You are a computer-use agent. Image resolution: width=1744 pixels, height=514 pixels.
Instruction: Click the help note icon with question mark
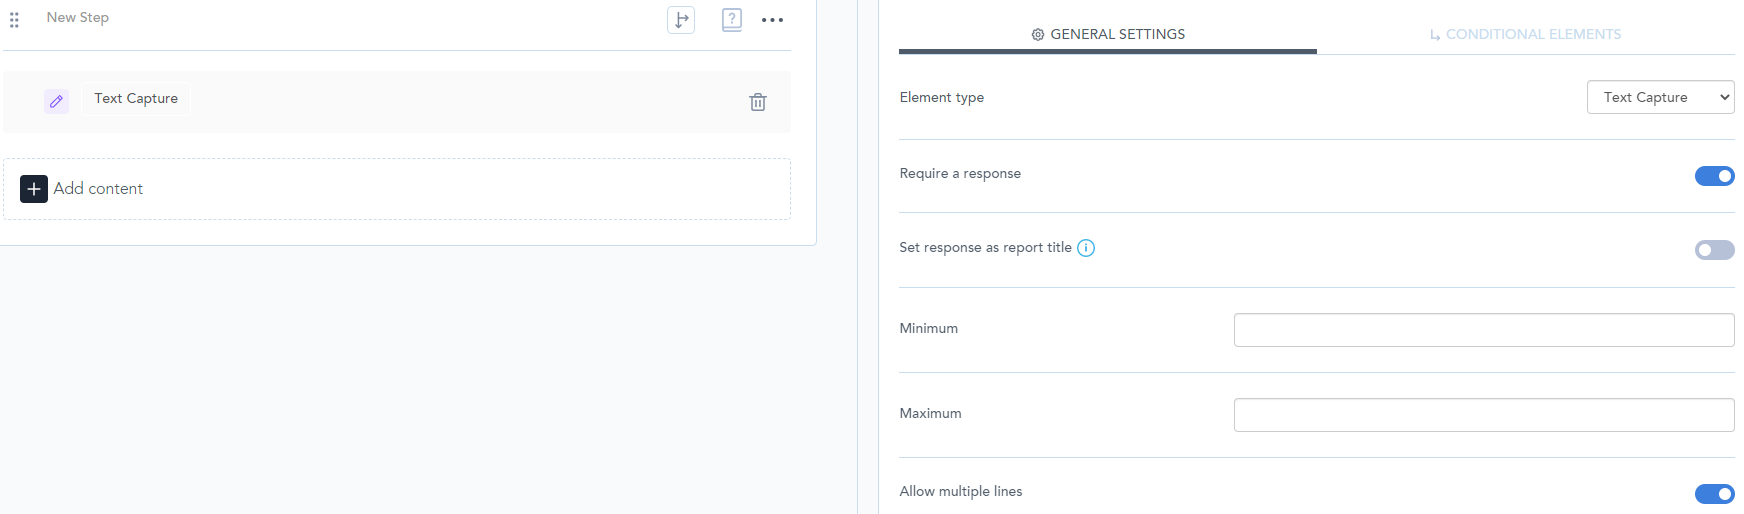click(732, 20)
